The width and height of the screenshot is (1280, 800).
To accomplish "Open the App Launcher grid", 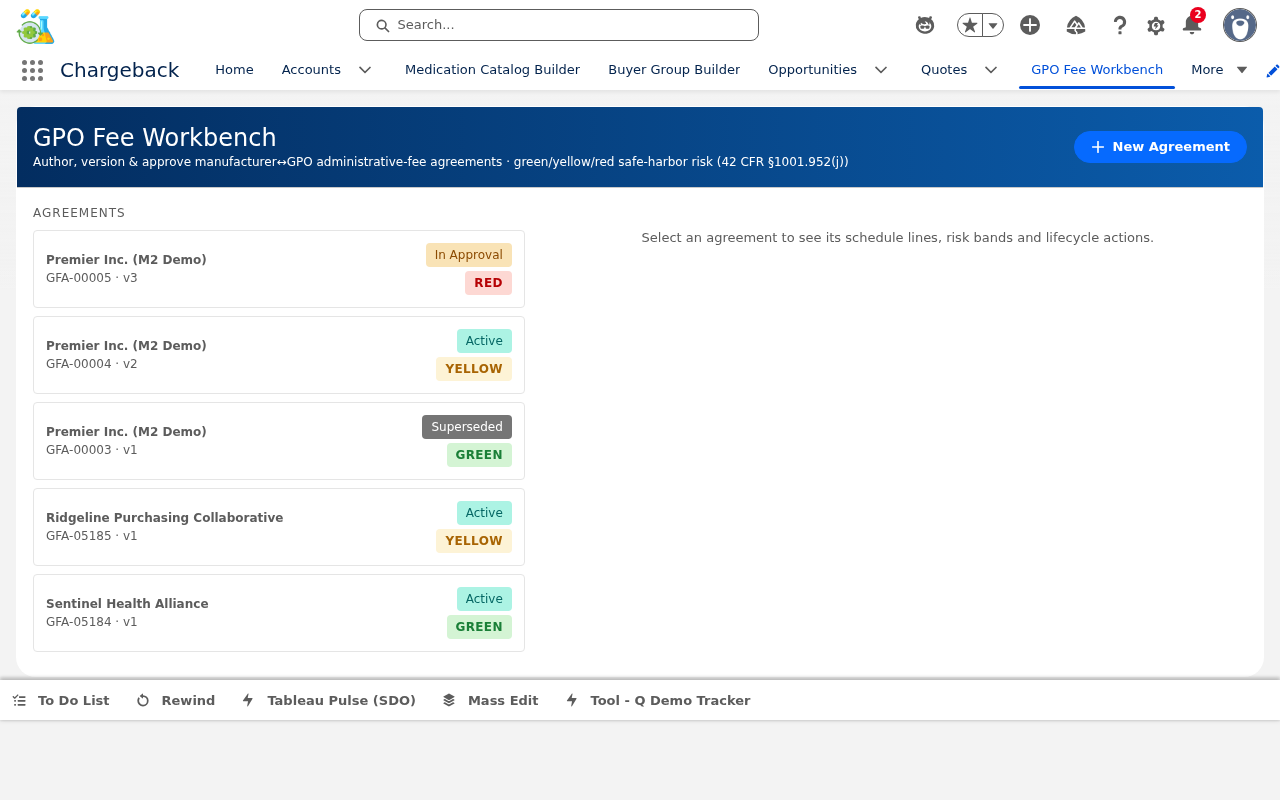I will click(x=32, y=70).
